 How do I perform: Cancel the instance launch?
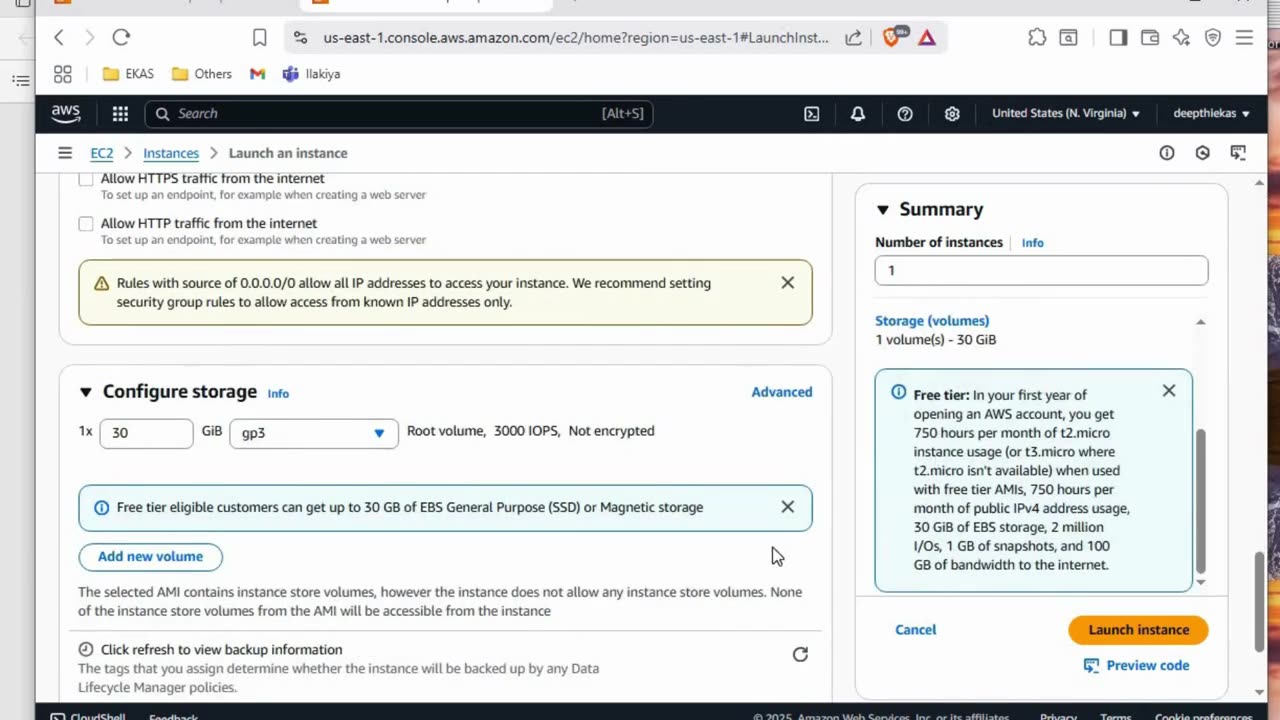(x=916, y=630)
